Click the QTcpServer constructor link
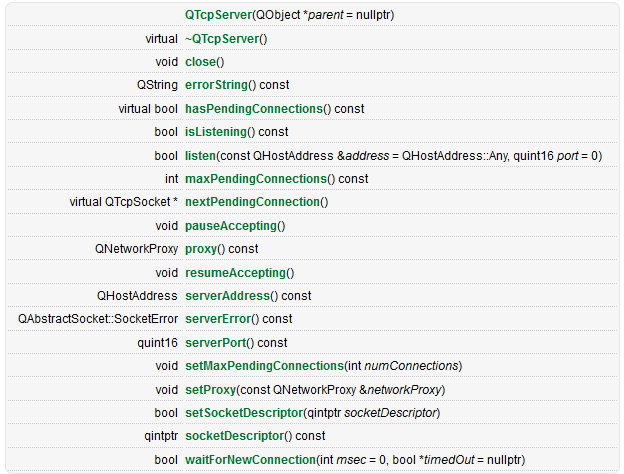This screenshot has height=474, width=624. click(217, 15)
